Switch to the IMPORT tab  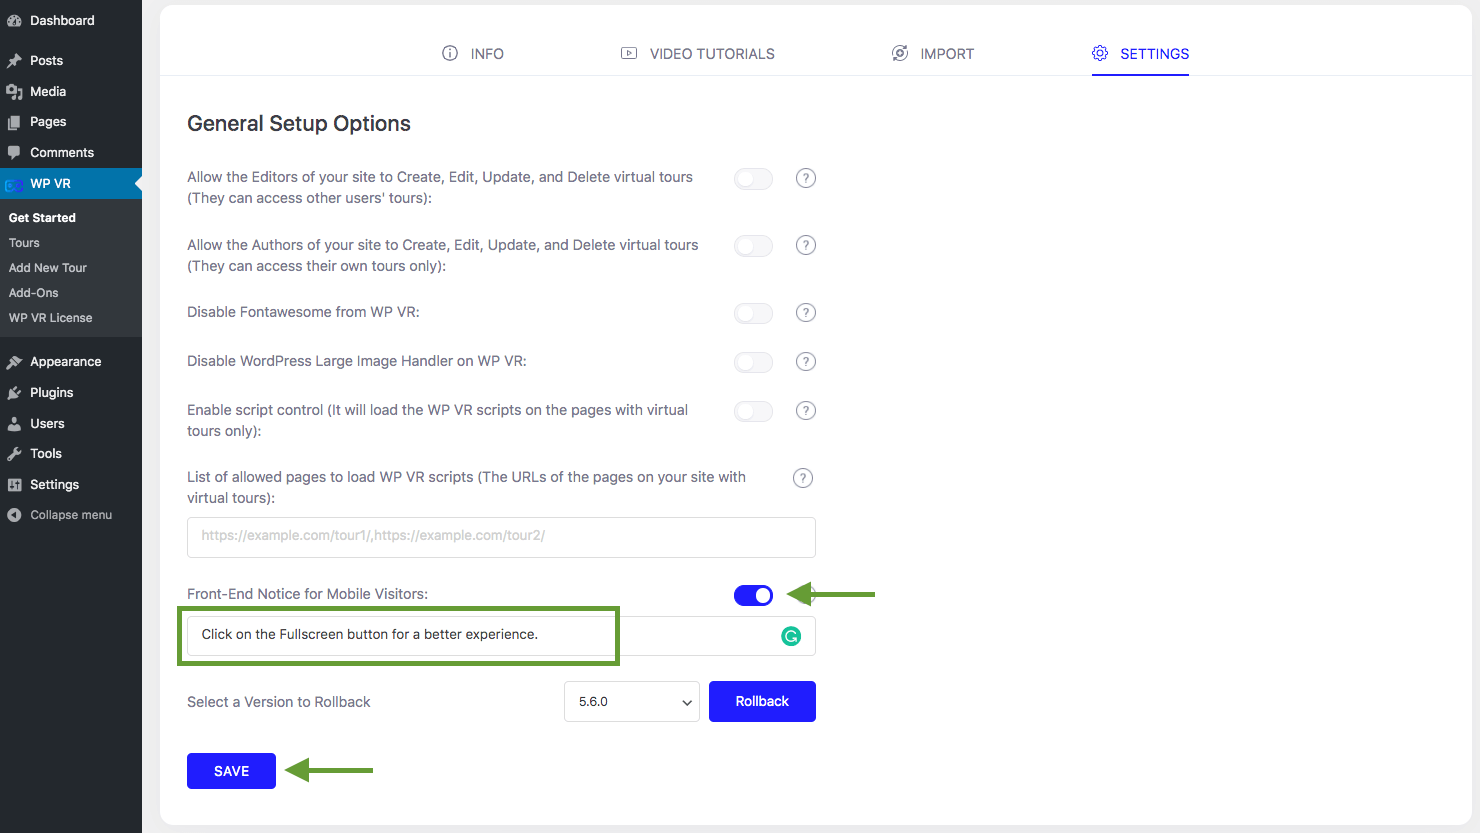[933, 54]
